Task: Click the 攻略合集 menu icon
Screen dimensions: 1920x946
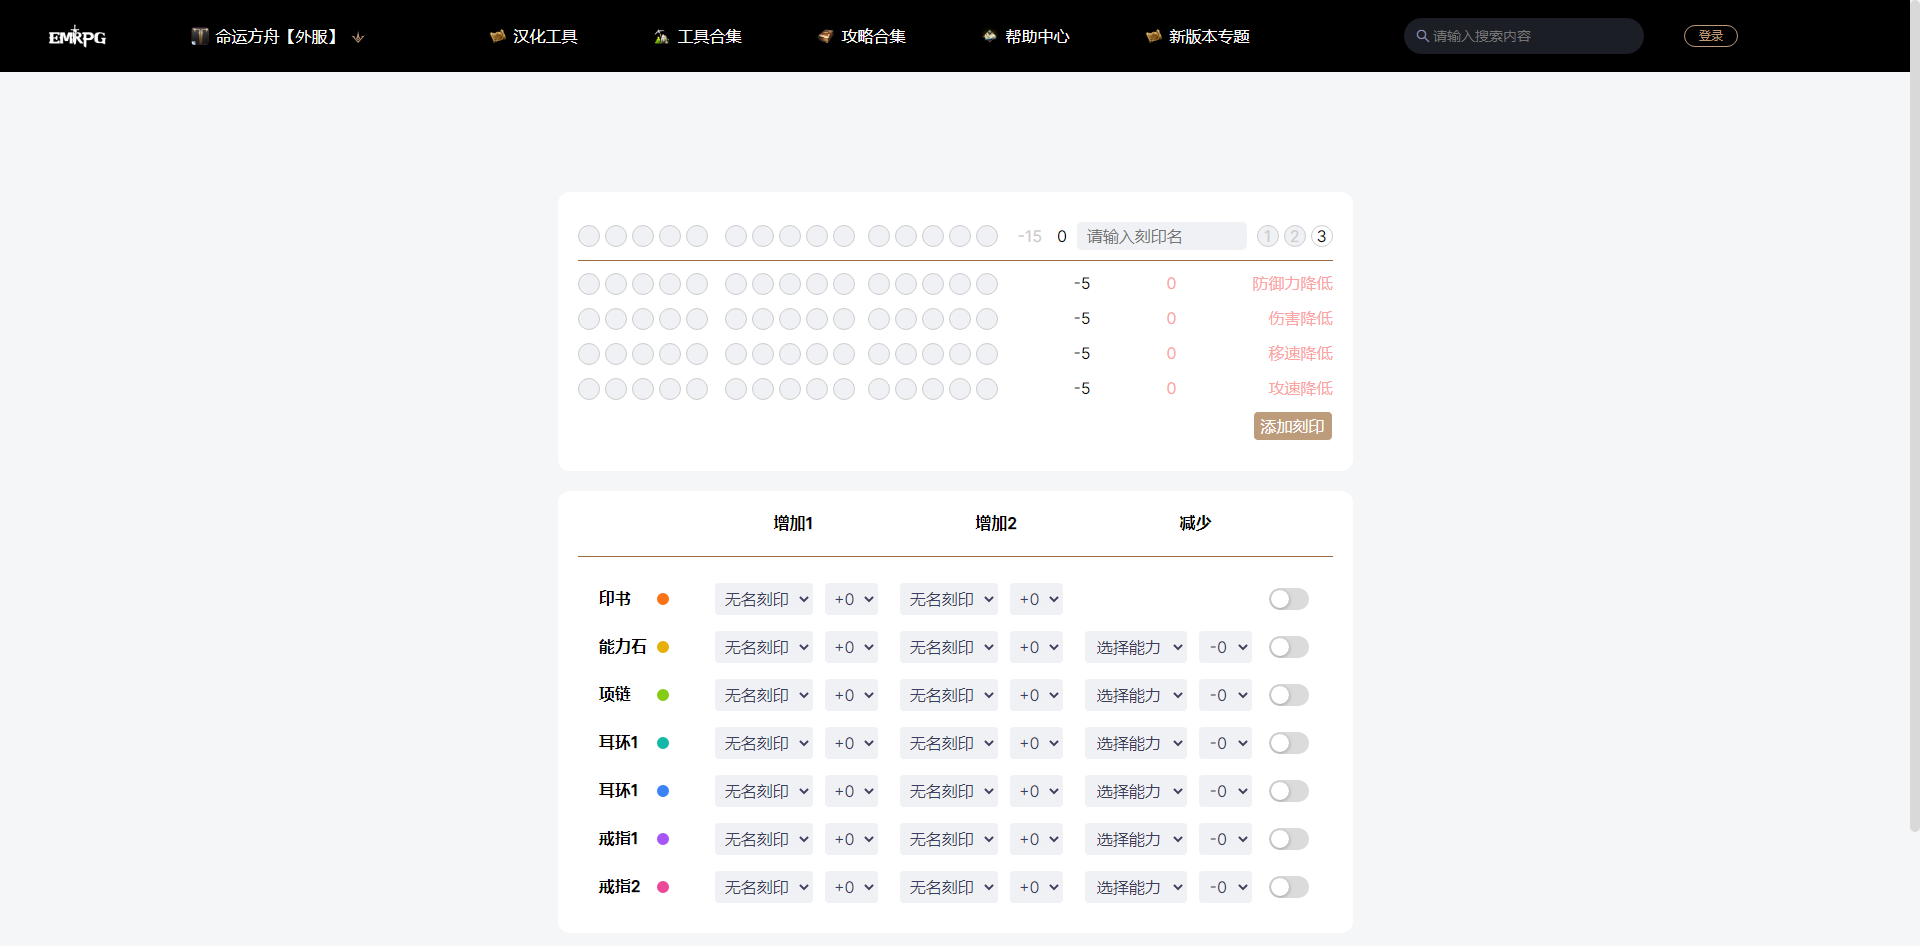Action: [825, 36]
